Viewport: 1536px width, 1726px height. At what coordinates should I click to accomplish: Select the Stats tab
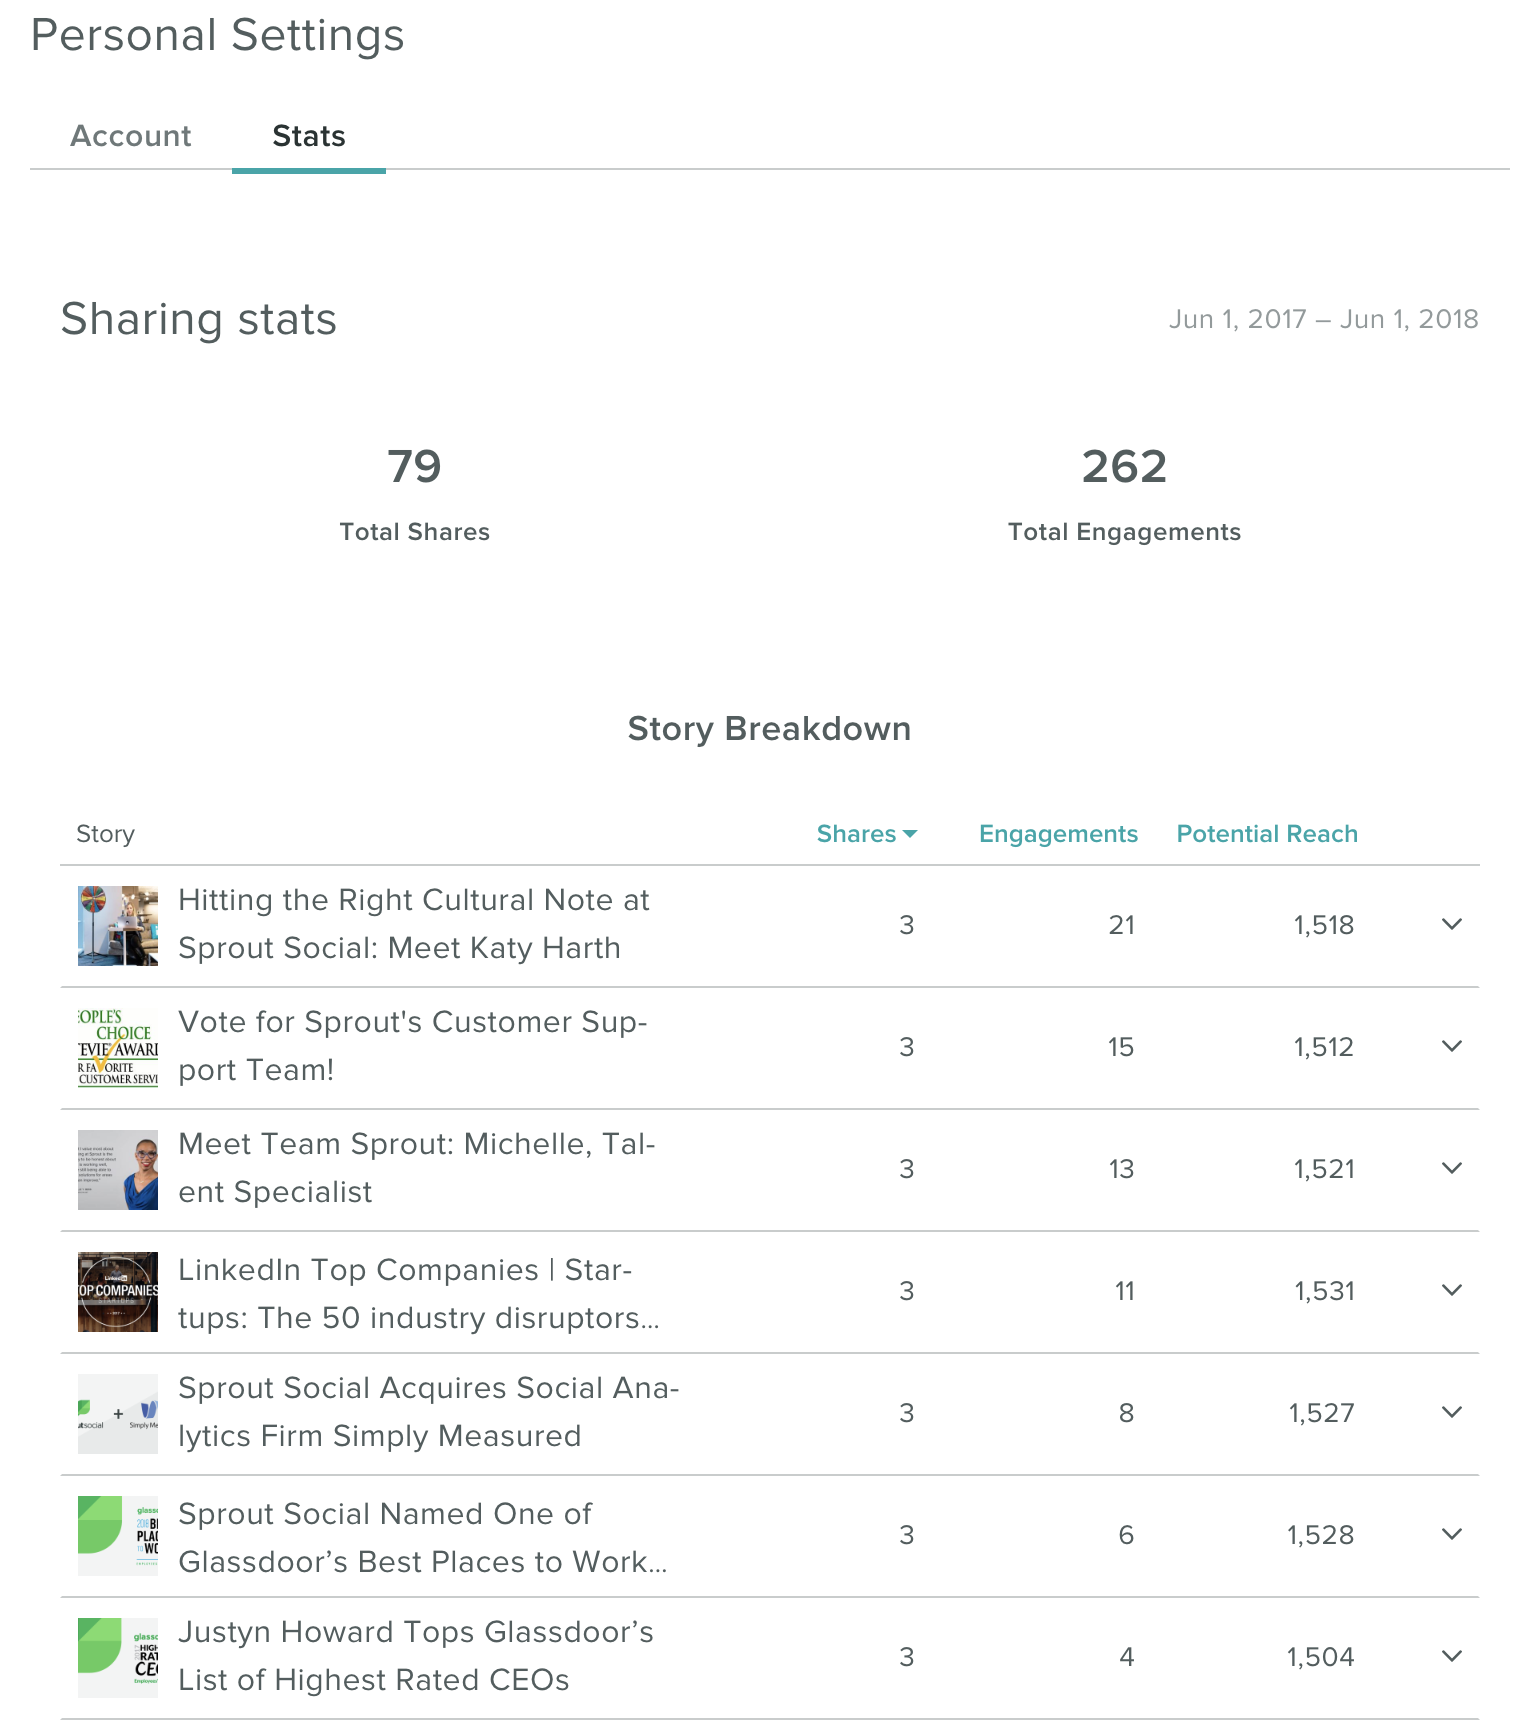click(309, 136)
